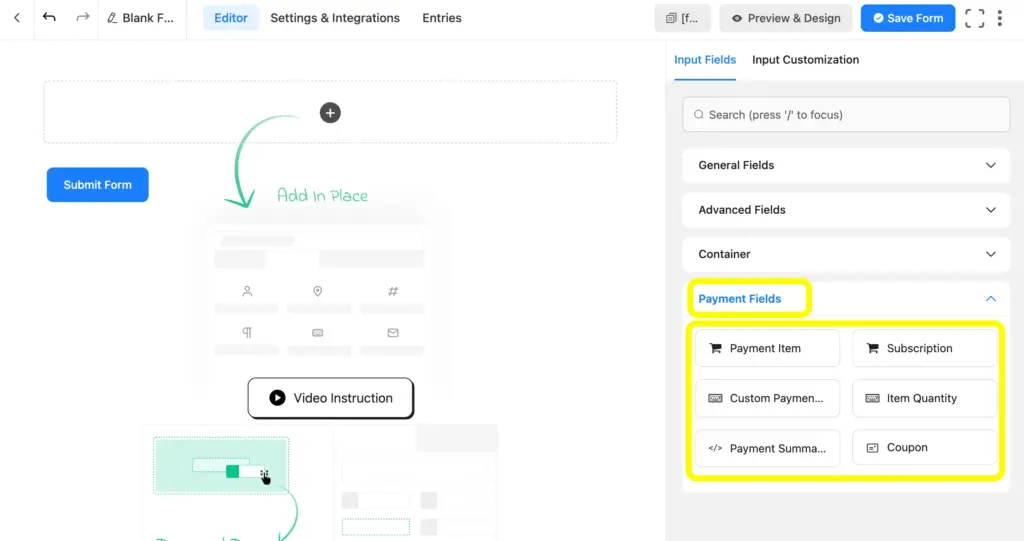This screenshot has width=1024, height=541.
Task: Click the Coupon card icon
Action: [x=872, y=448]
